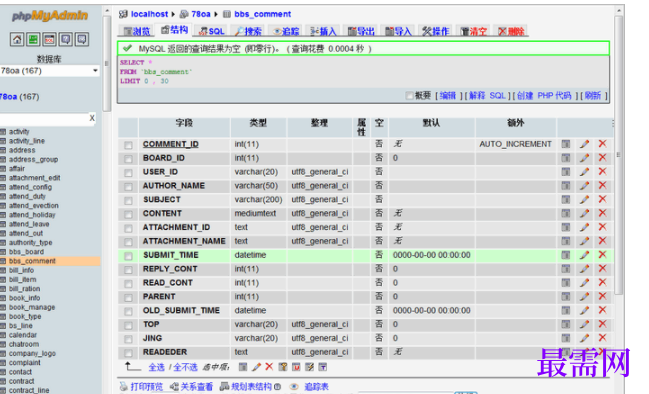The width and height of the screenshot is (649, 394).
Task: Click the 编辑 edit query link
Action: point(447,96)
